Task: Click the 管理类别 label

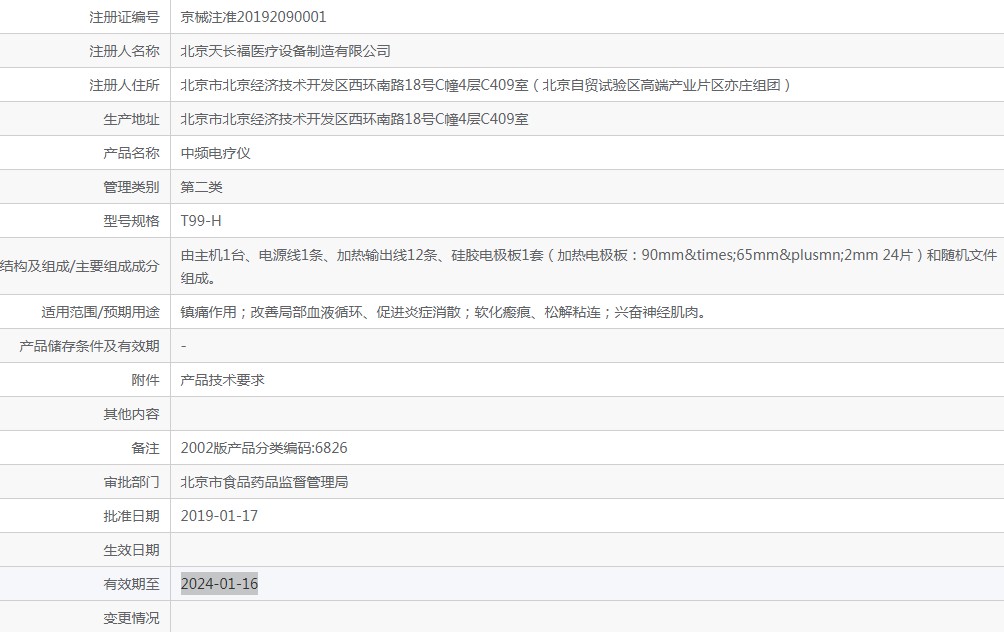Action: 131,187
